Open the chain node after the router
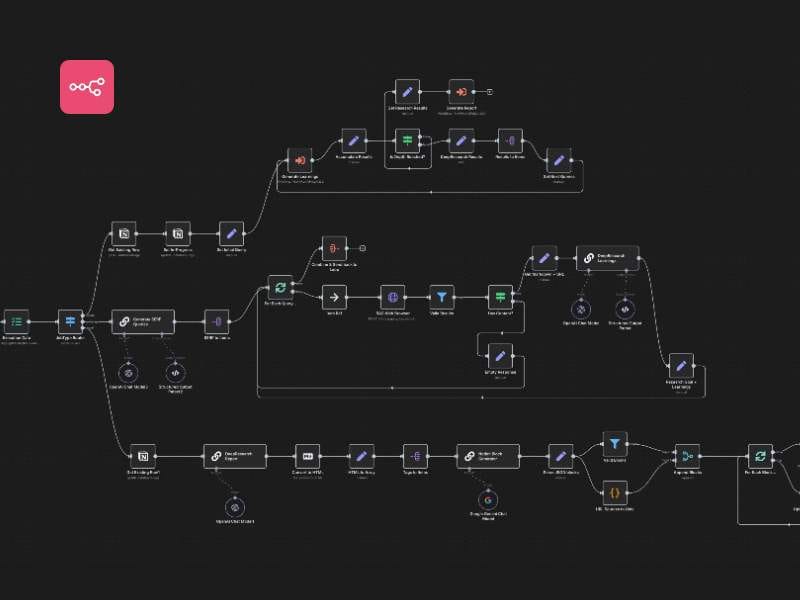The image size is (800, 600). coord(142,321)
